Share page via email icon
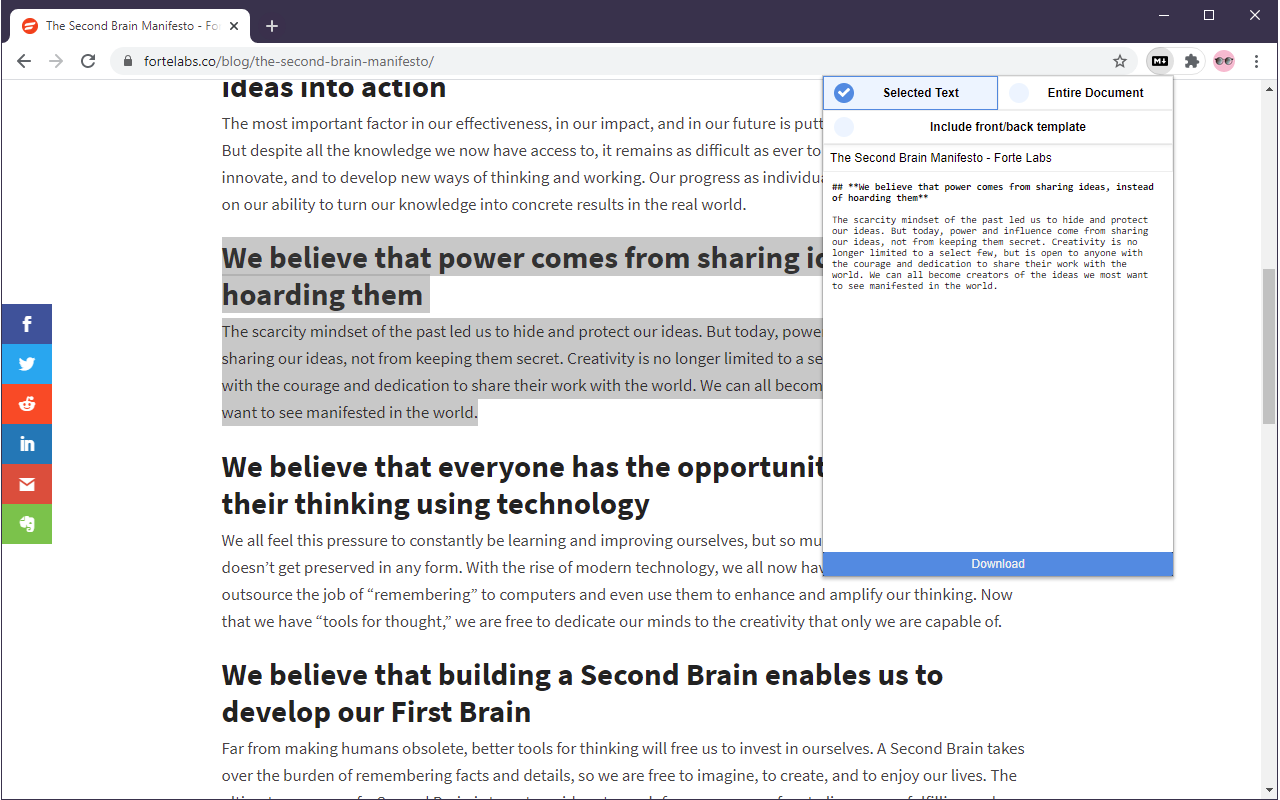Viewport: 1280px width, 800px height. (x=27, y=484)
